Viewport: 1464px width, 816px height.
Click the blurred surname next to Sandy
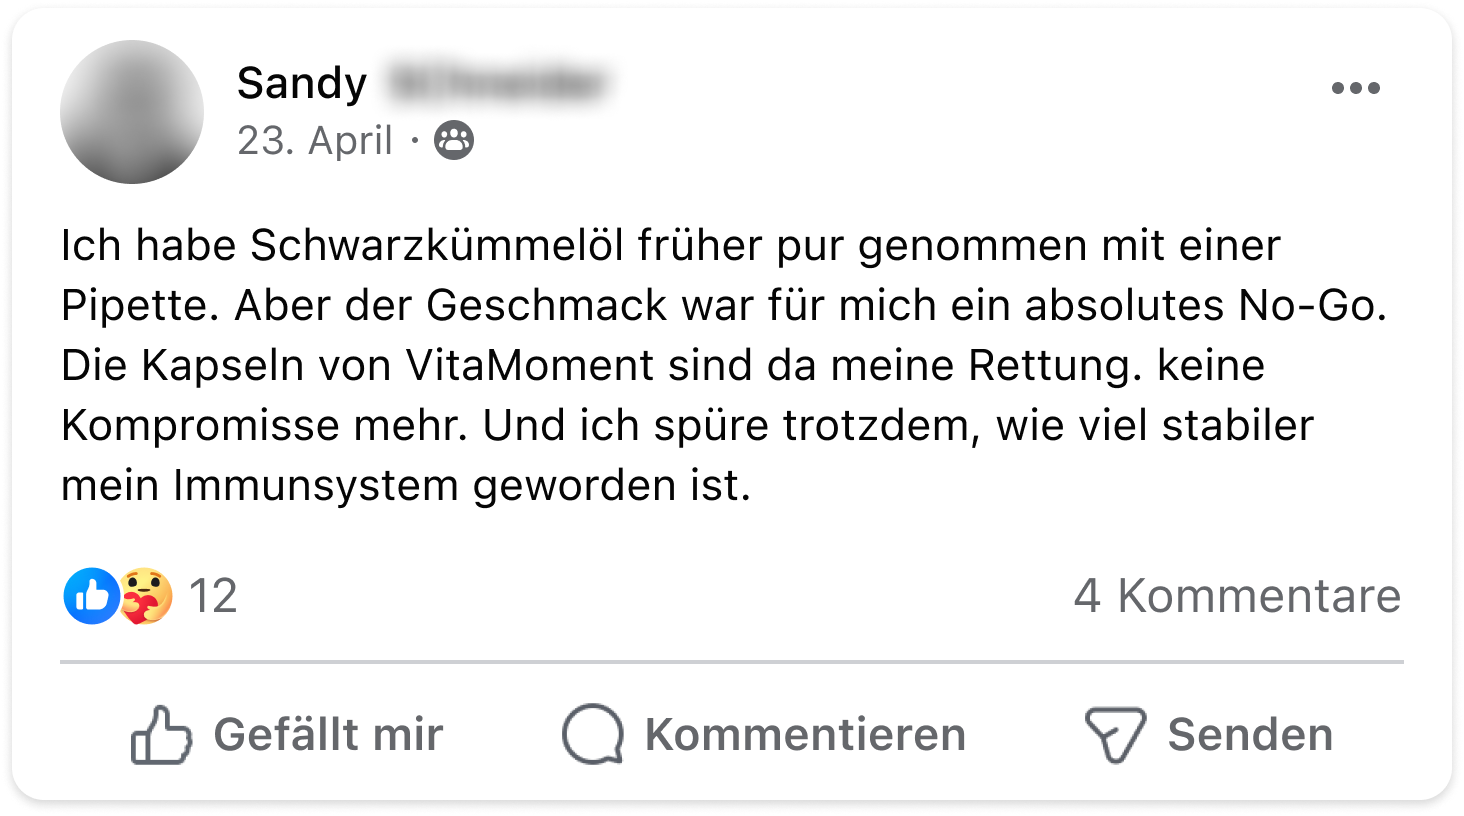(x=499, y=84)
